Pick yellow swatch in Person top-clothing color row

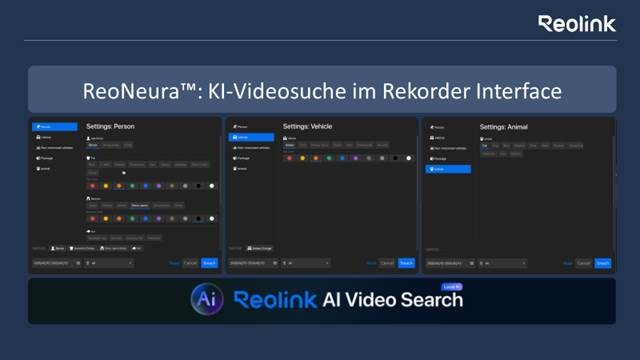(106, 186)
